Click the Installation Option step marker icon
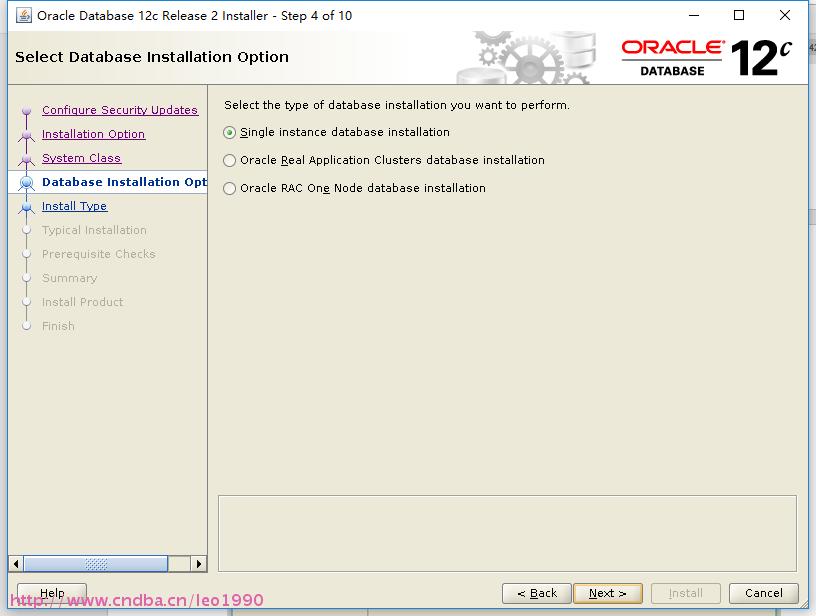Screen dimensions: 816x616 pyautogui.click(x=26, y=135)
